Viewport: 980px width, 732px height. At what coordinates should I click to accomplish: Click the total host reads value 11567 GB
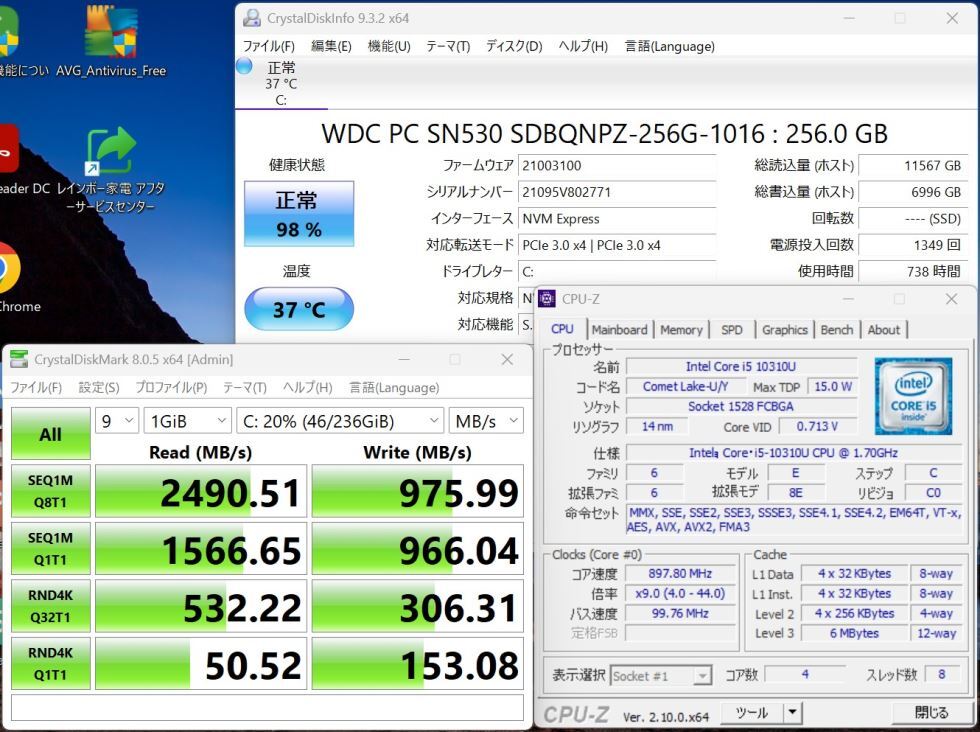coord(913,166)
